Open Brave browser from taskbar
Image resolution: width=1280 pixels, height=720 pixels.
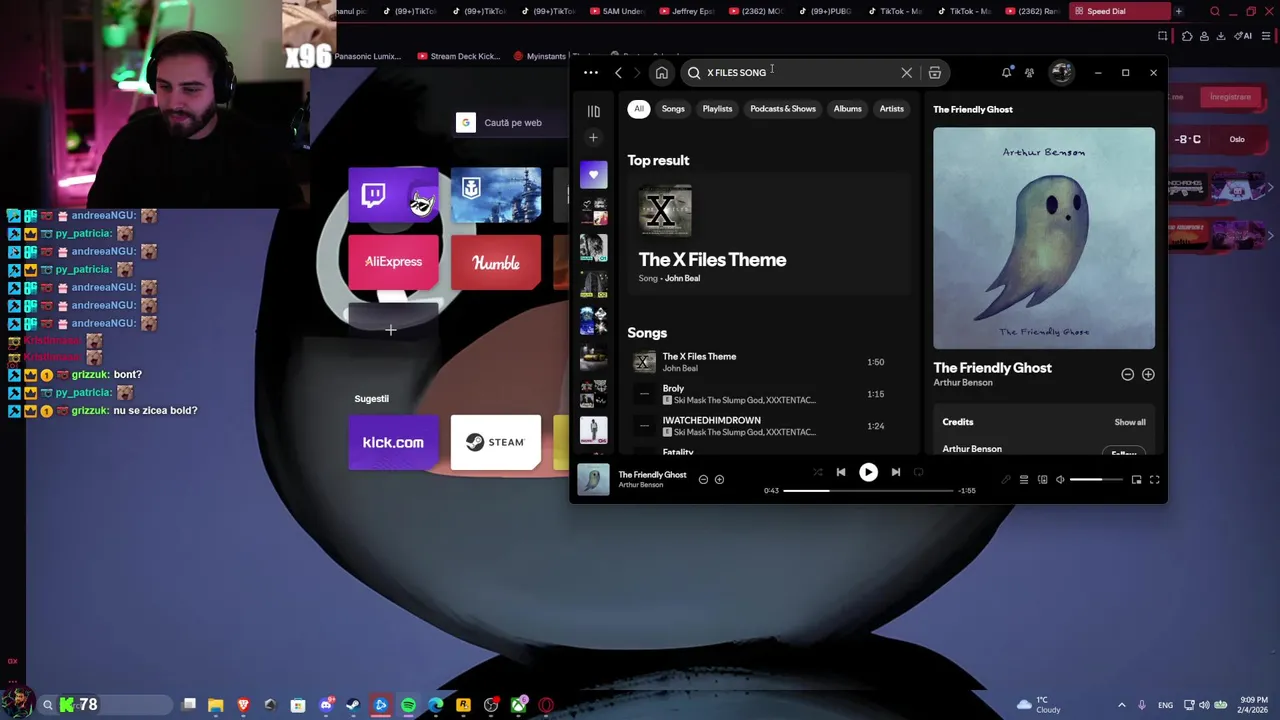(243, 705)
